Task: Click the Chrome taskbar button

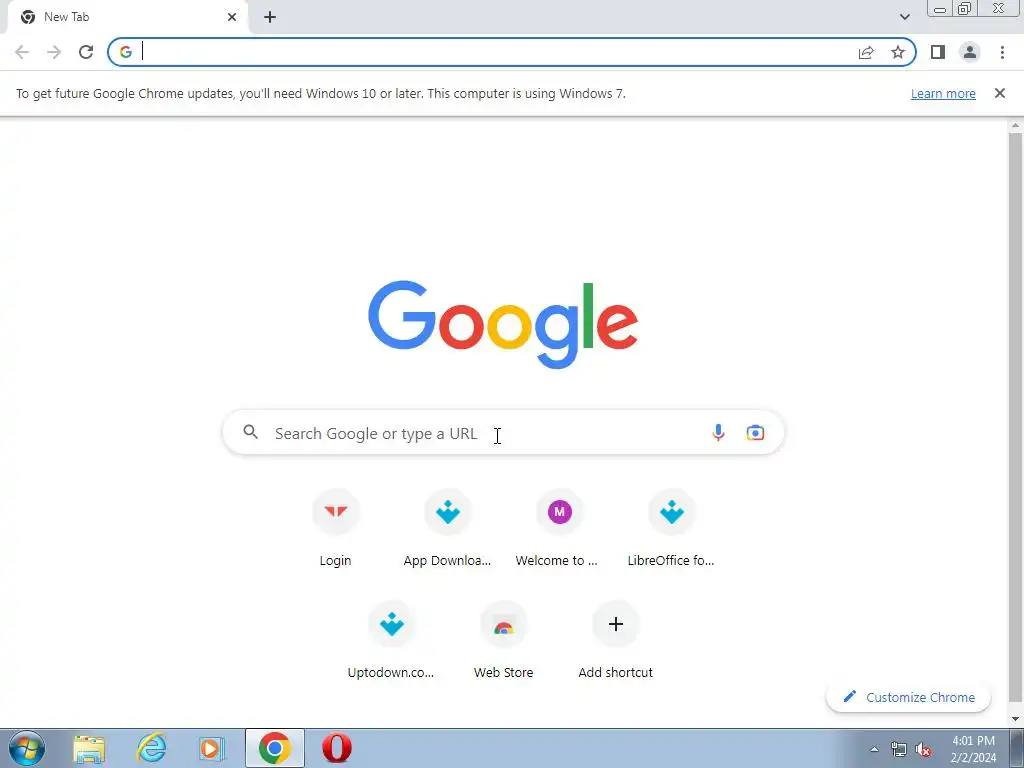Action: click(275, 748)
